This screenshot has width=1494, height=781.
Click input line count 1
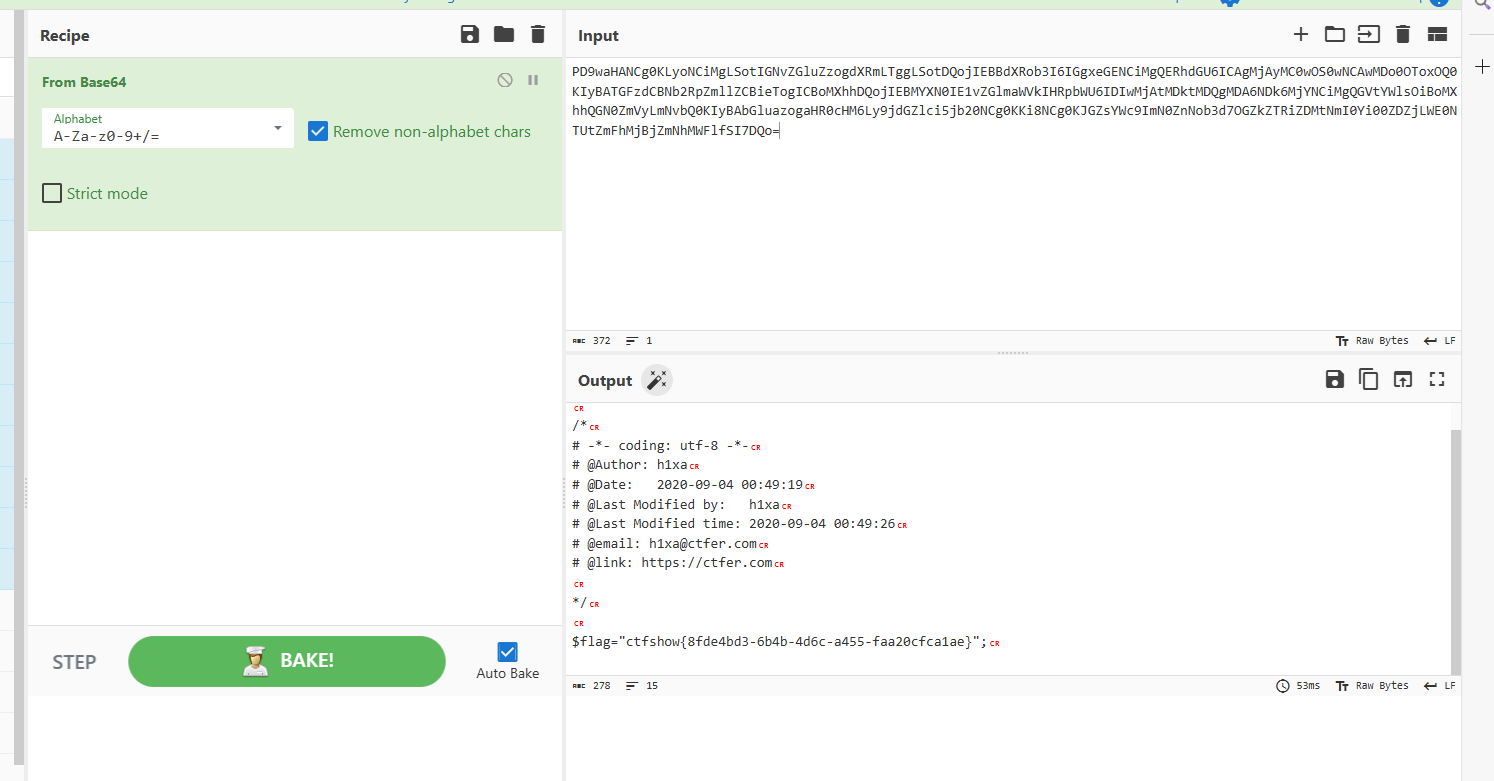pyautogui.click(x=639, y=341)
